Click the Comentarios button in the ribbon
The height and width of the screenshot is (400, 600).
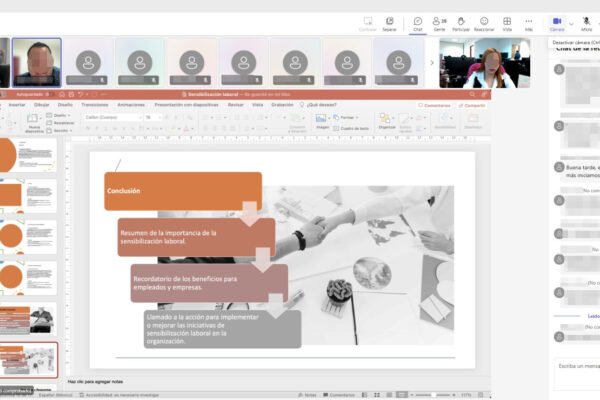click(434, 105)
